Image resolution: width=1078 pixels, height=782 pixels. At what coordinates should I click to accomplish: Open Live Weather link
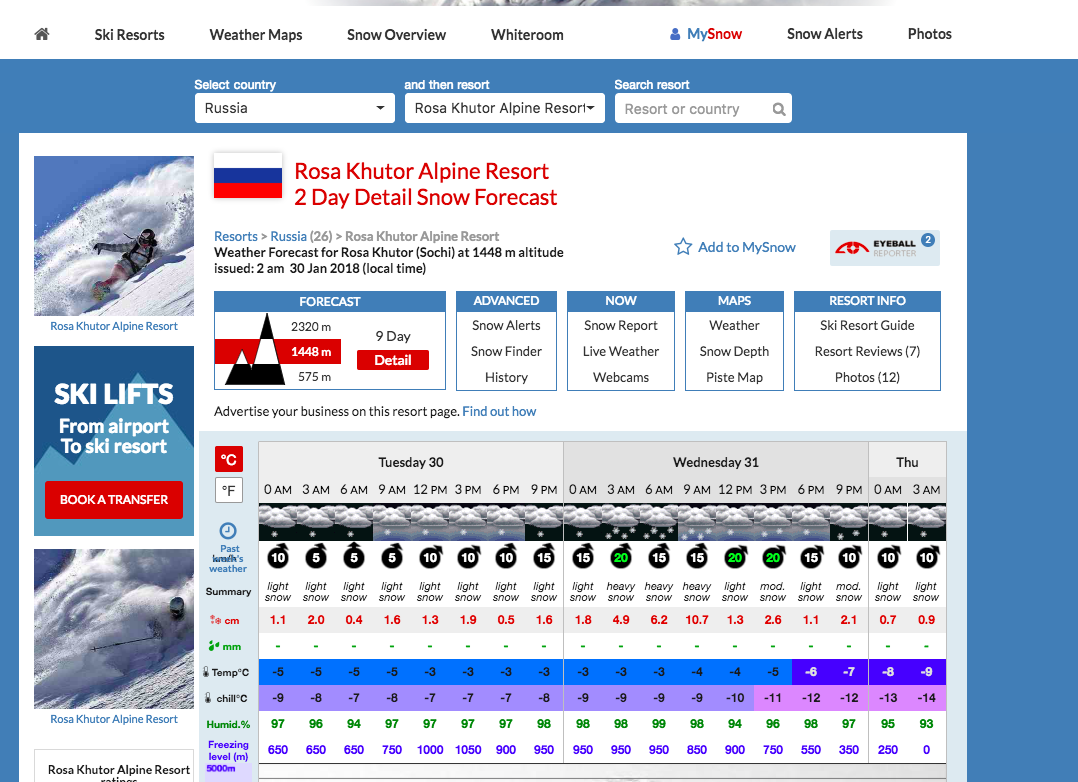point(621,351)
